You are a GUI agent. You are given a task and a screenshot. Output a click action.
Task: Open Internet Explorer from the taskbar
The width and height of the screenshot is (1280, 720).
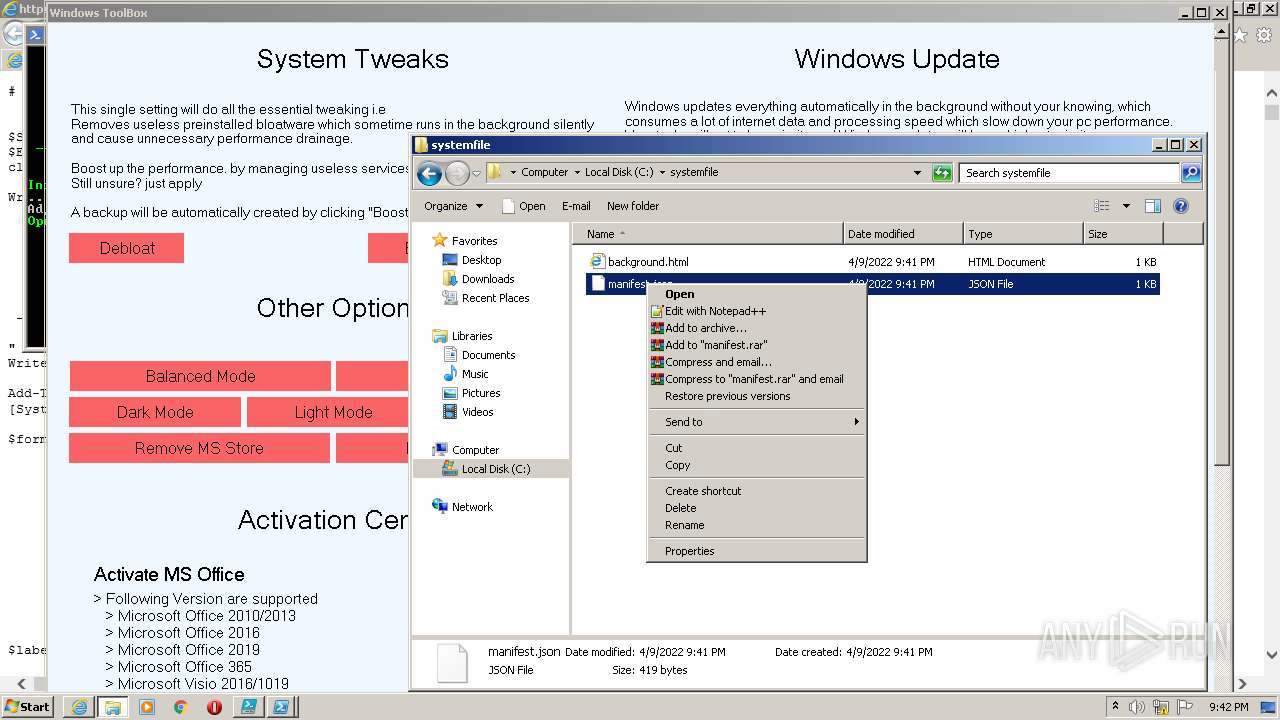coord(79,707)
